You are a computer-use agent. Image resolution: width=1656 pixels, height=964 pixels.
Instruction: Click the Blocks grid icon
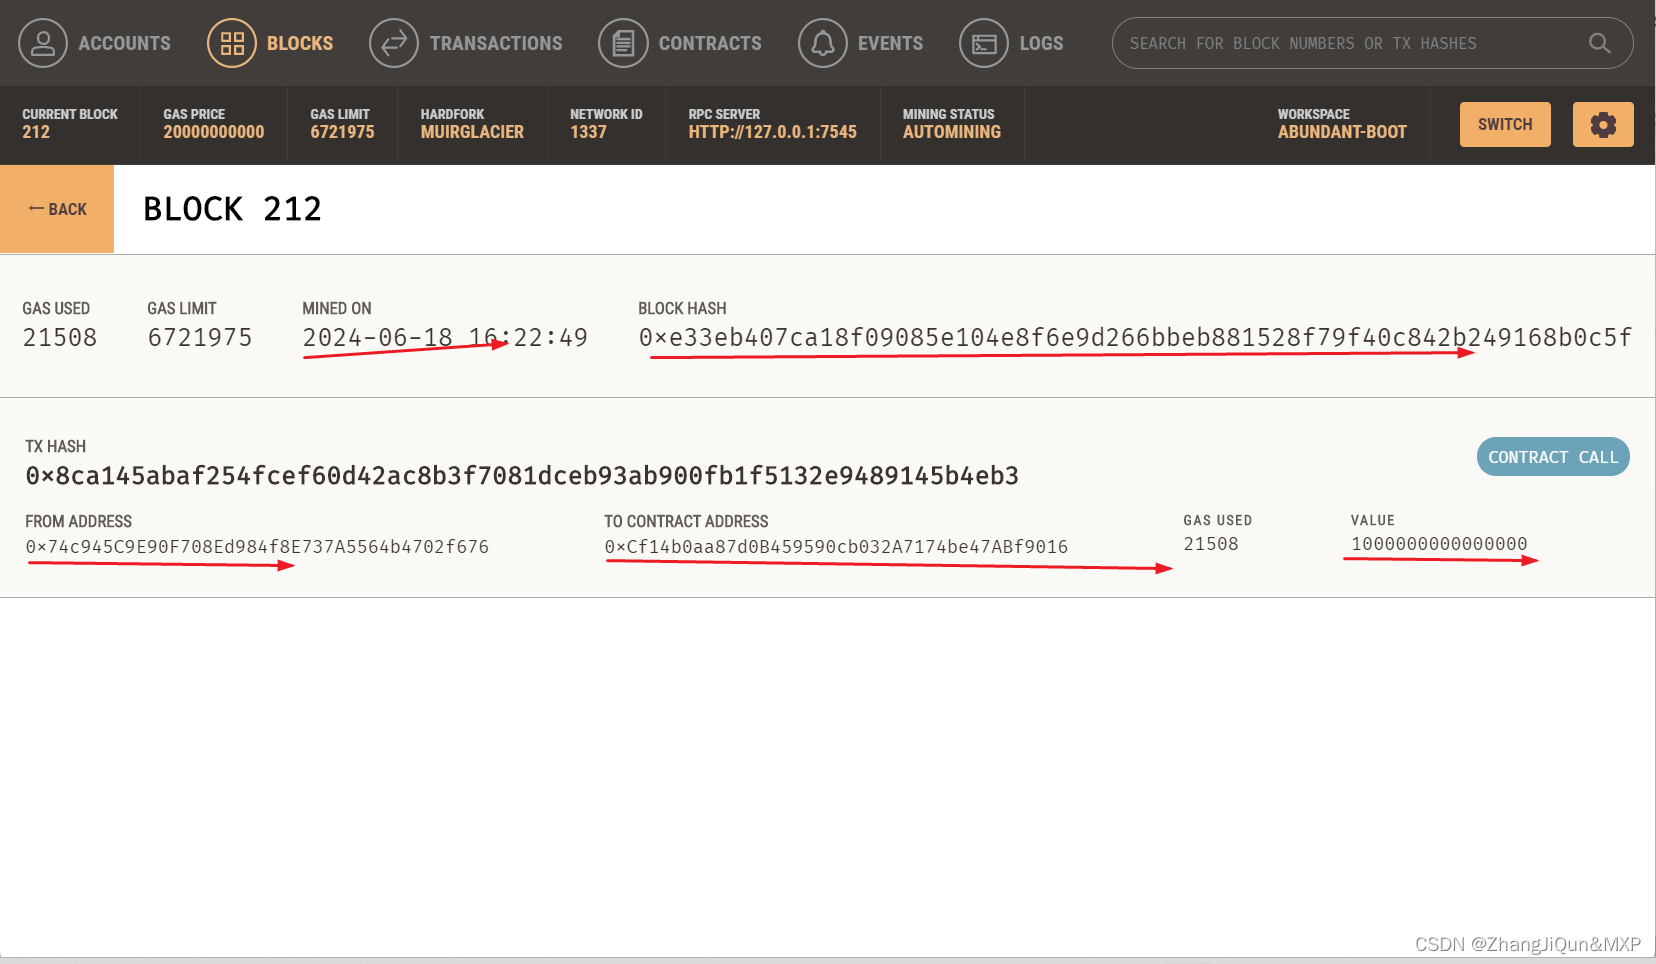click(231, 43)
